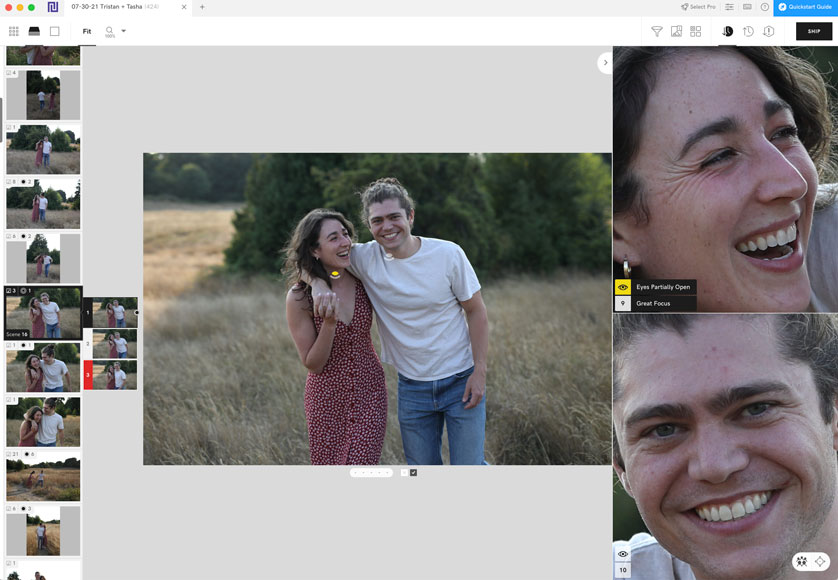Click the Narrative Select logo icon
This screenshot has width=838, height=580.
coord(53,7)
